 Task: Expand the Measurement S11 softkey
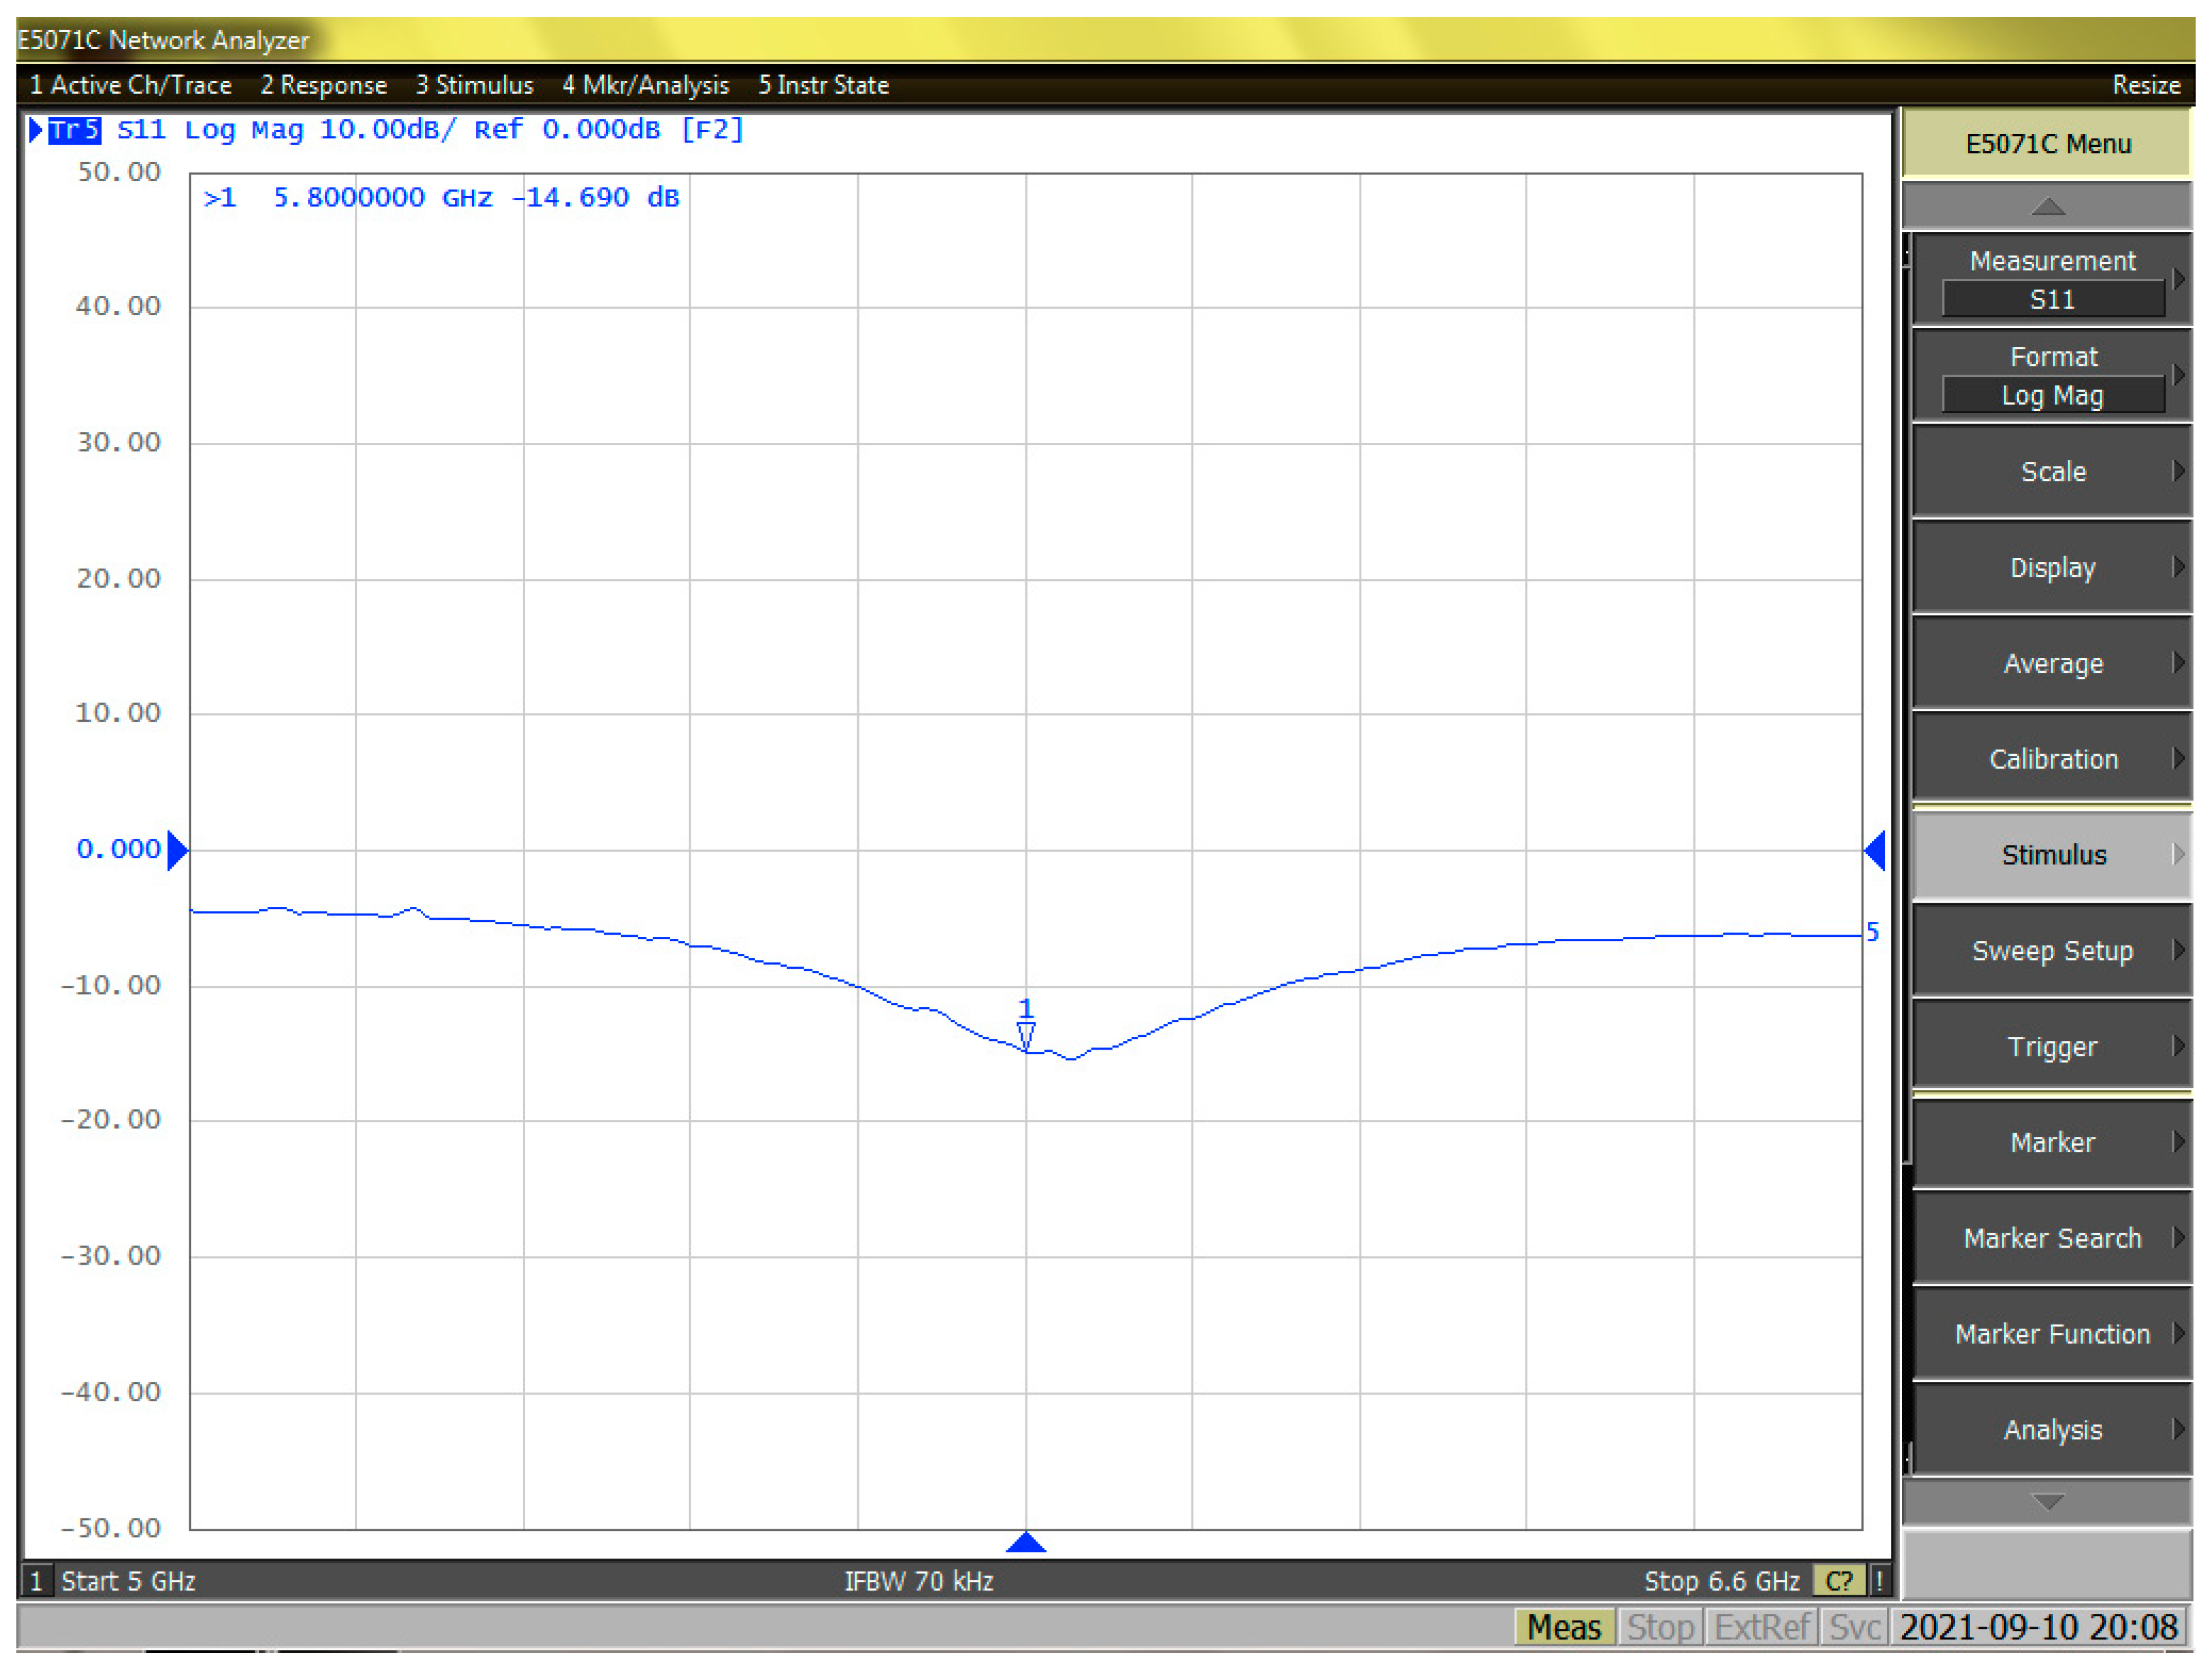coord(2052,280)
